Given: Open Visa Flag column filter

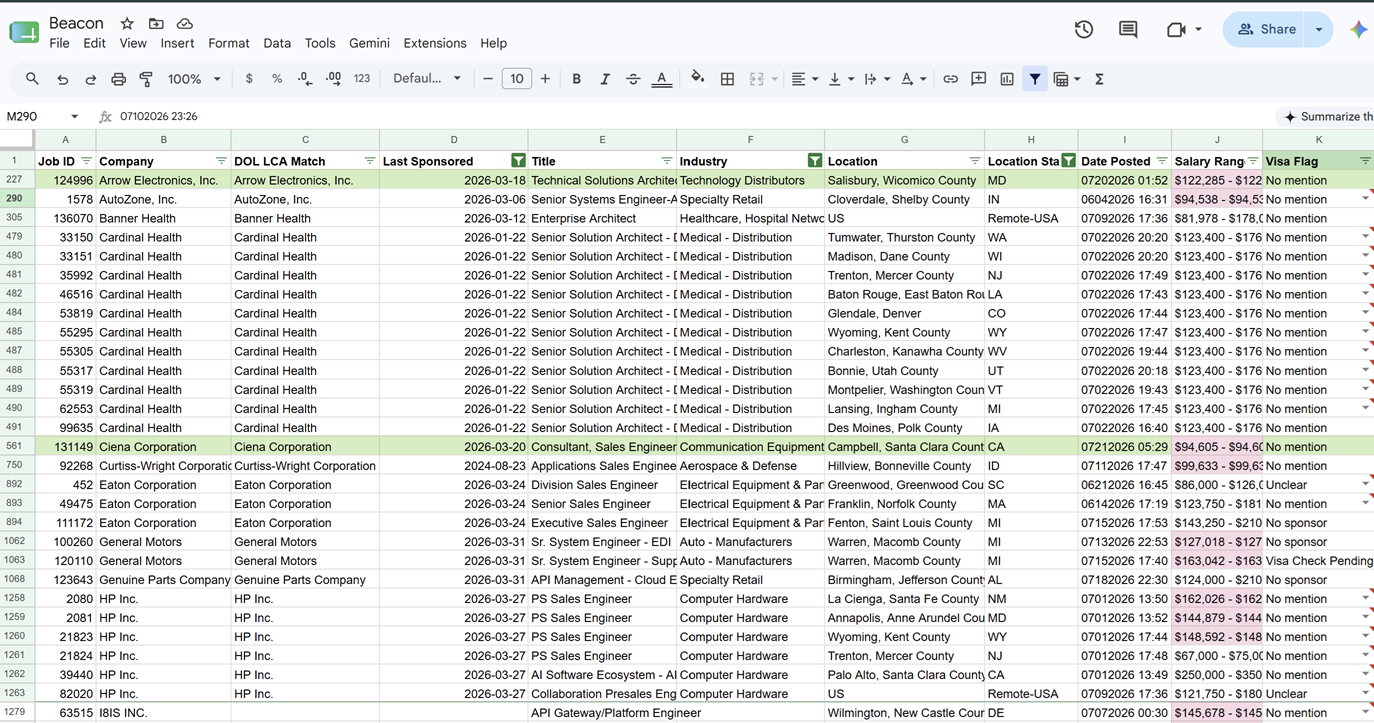Looking at the screenshot, I should coord(1365,161).
